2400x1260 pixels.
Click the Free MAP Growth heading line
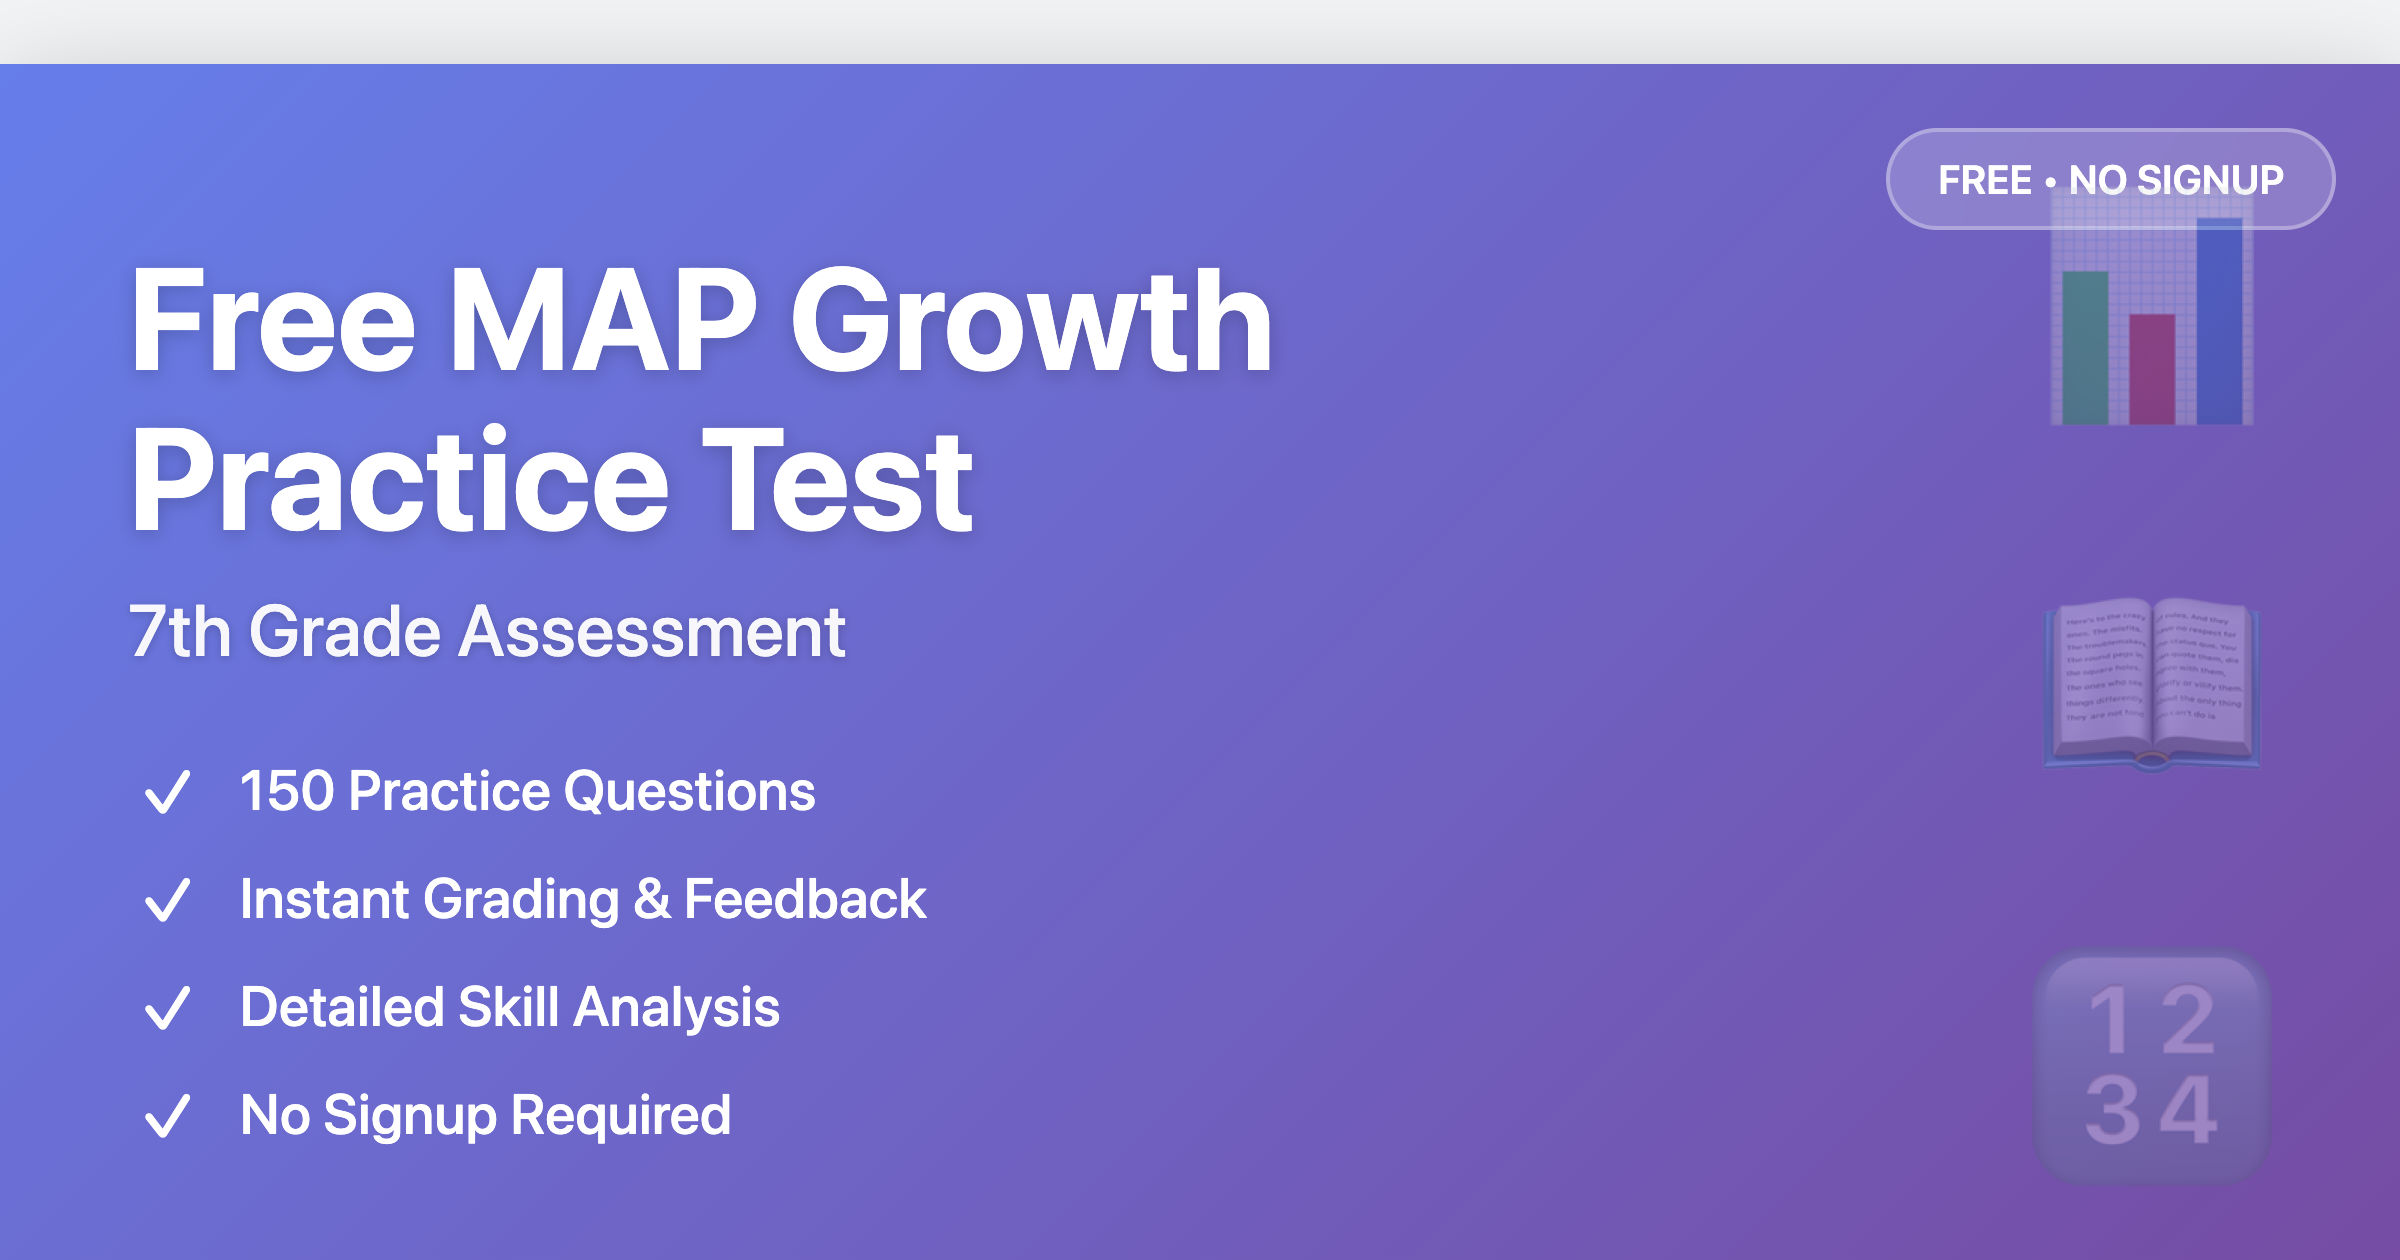(x=701, y=322)
